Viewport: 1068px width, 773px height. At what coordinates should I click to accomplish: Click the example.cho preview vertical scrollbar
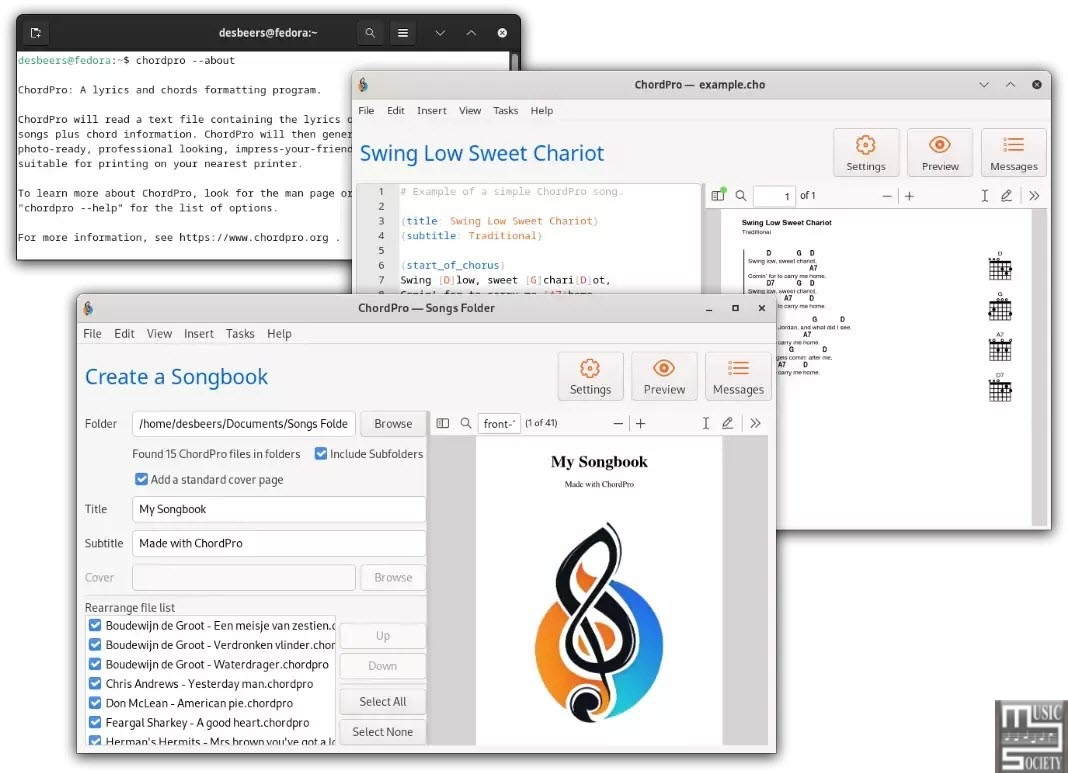(x=1039, y=368)
